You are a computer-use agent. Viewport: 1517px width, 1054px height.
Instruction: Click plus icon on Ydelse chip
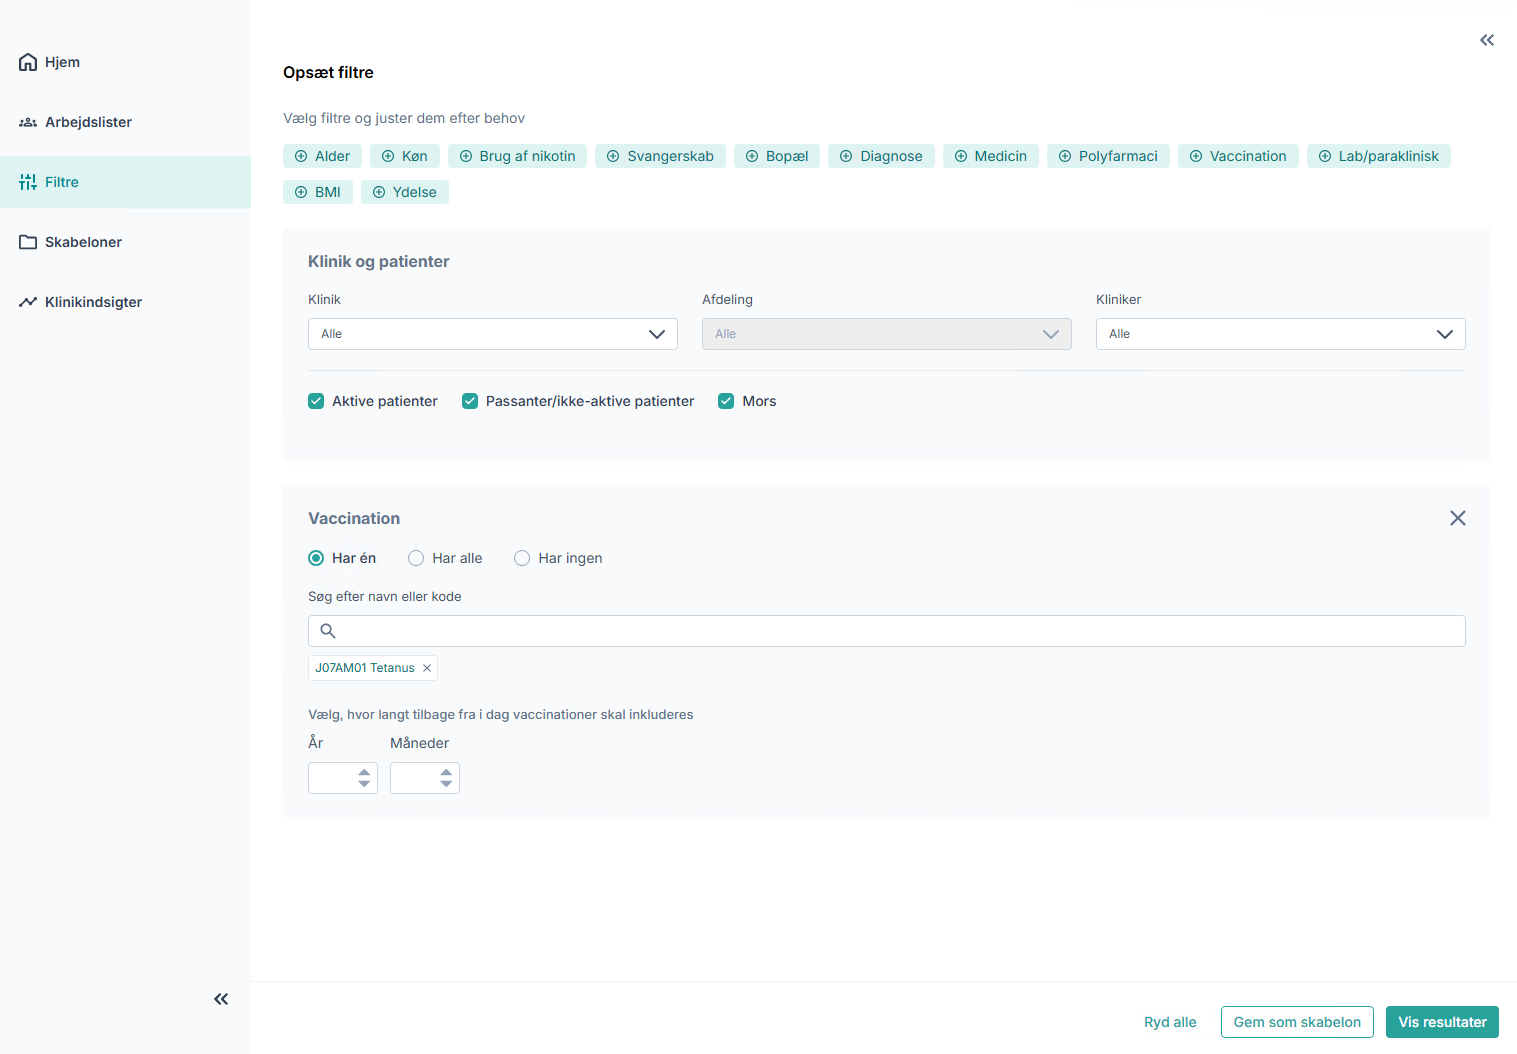379,192
